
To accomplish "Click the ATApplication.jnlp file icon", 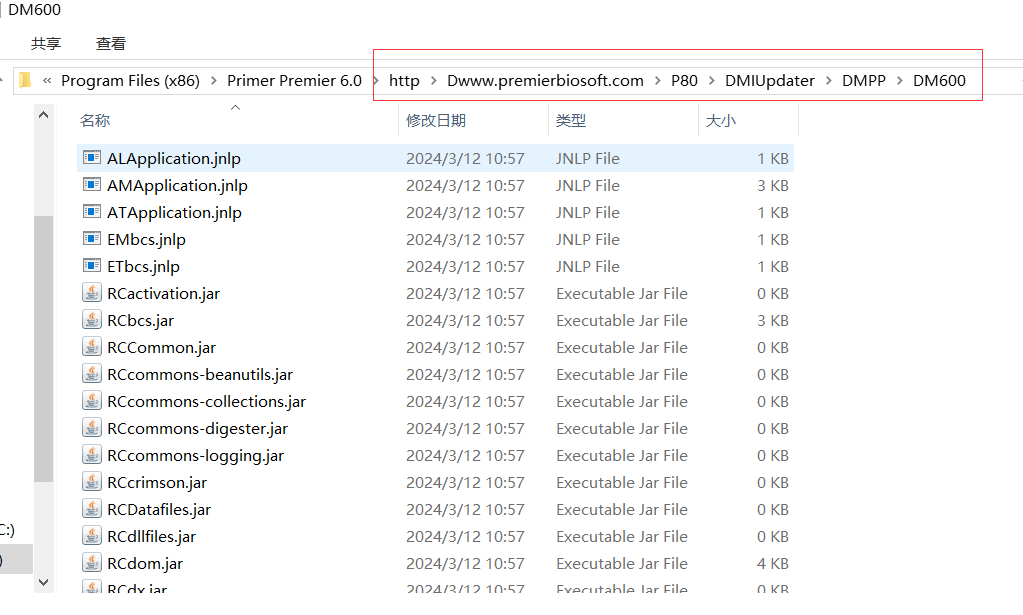I will tap(92, 212).
